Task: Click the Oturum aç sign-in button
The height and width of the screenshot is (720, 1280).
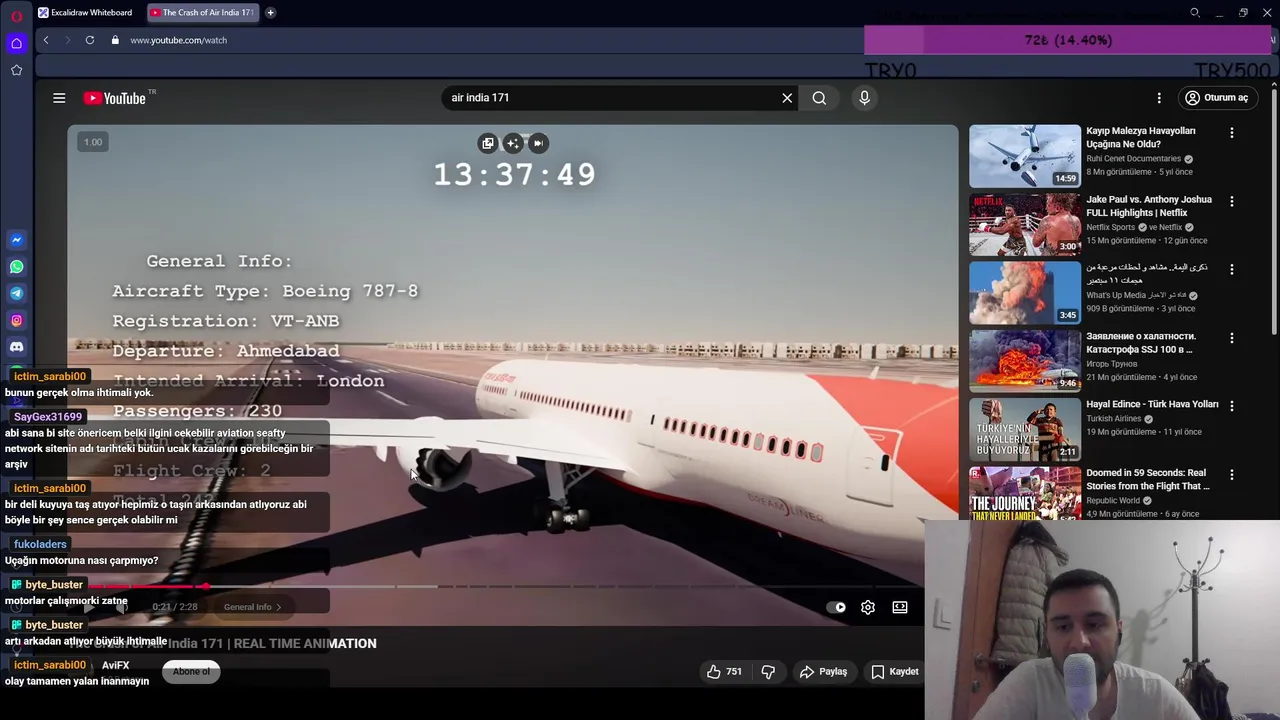Action: (x=1216, y=98)
